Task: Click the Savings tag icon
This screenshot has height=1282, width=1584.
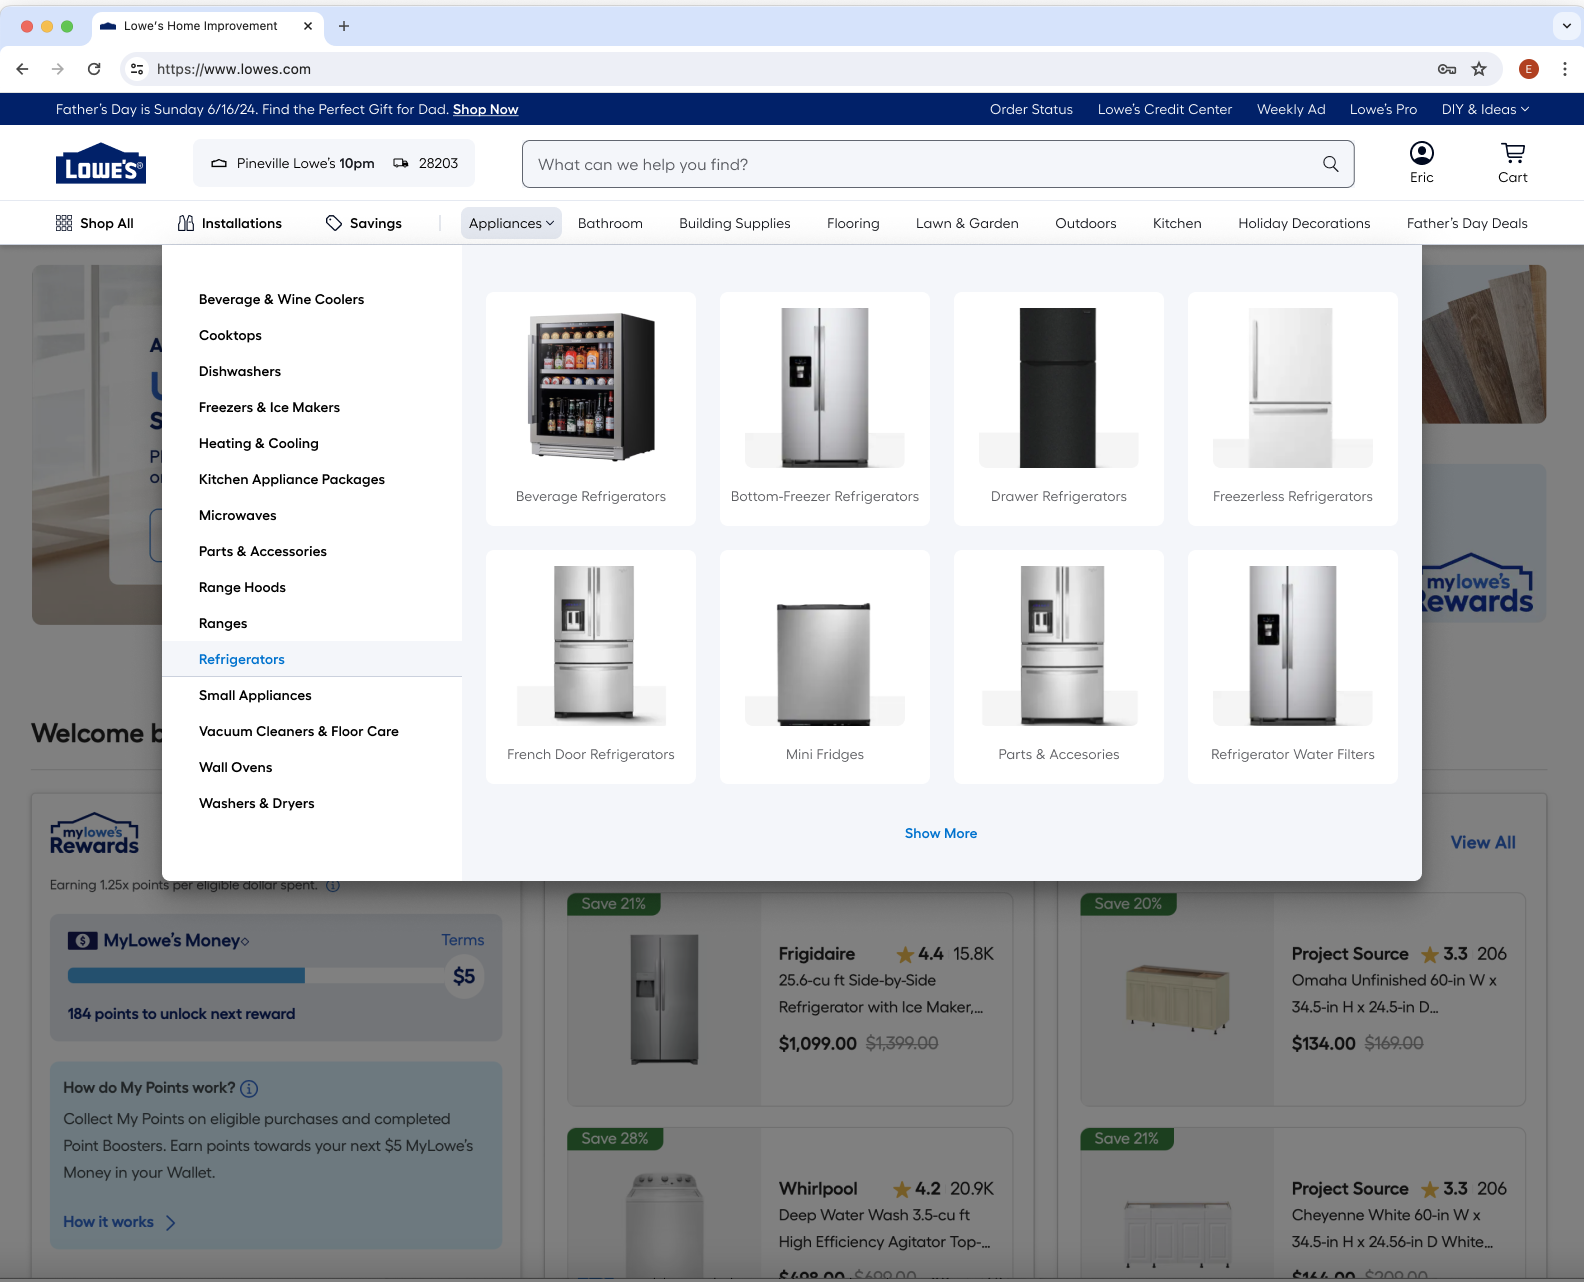Action: (334, 223)
